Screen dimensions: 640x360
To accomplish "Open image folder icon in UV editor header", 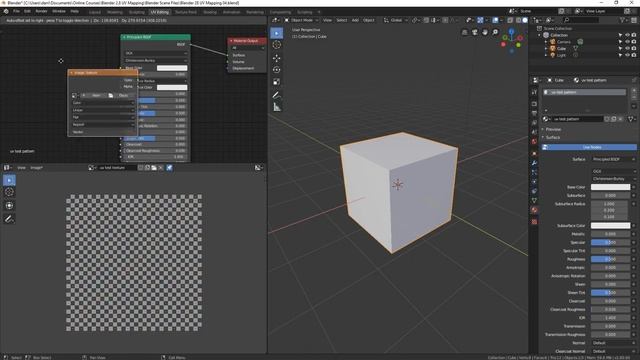I will click(x=154, y=168).
